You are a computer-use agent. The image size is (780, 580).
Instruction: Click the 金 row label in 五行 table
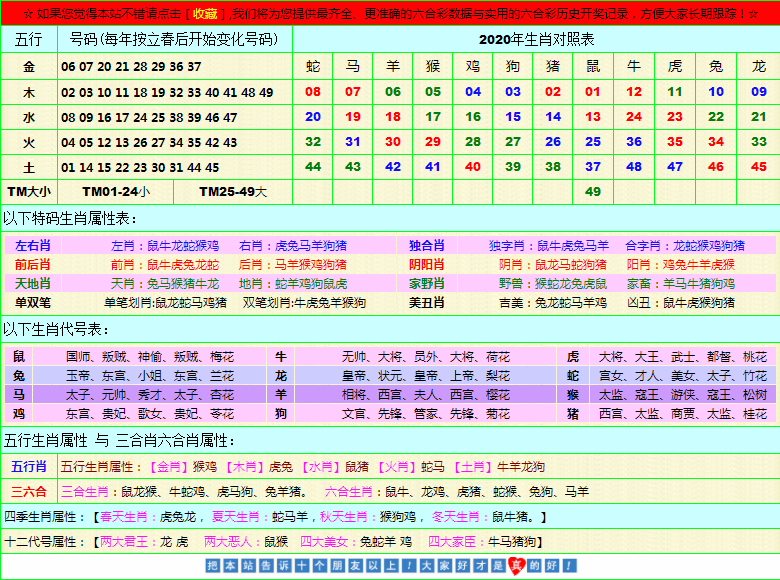tap(29, 67)
